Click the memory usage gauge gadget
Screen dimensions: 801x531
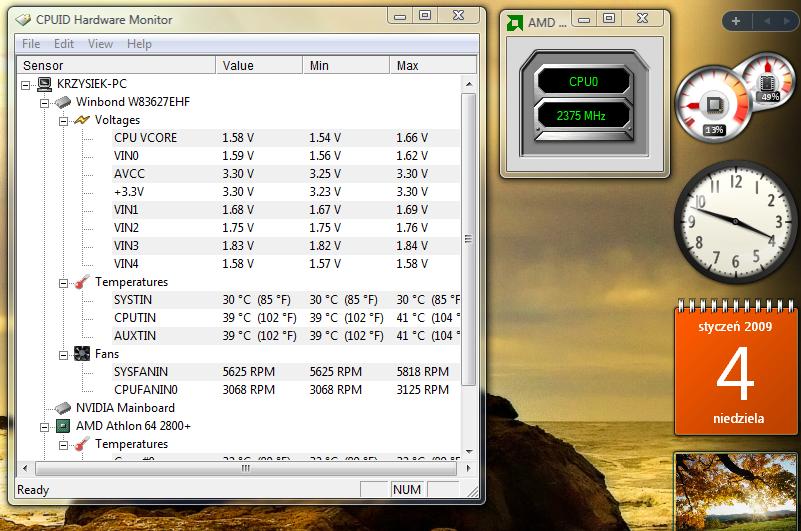pos(768,80)
